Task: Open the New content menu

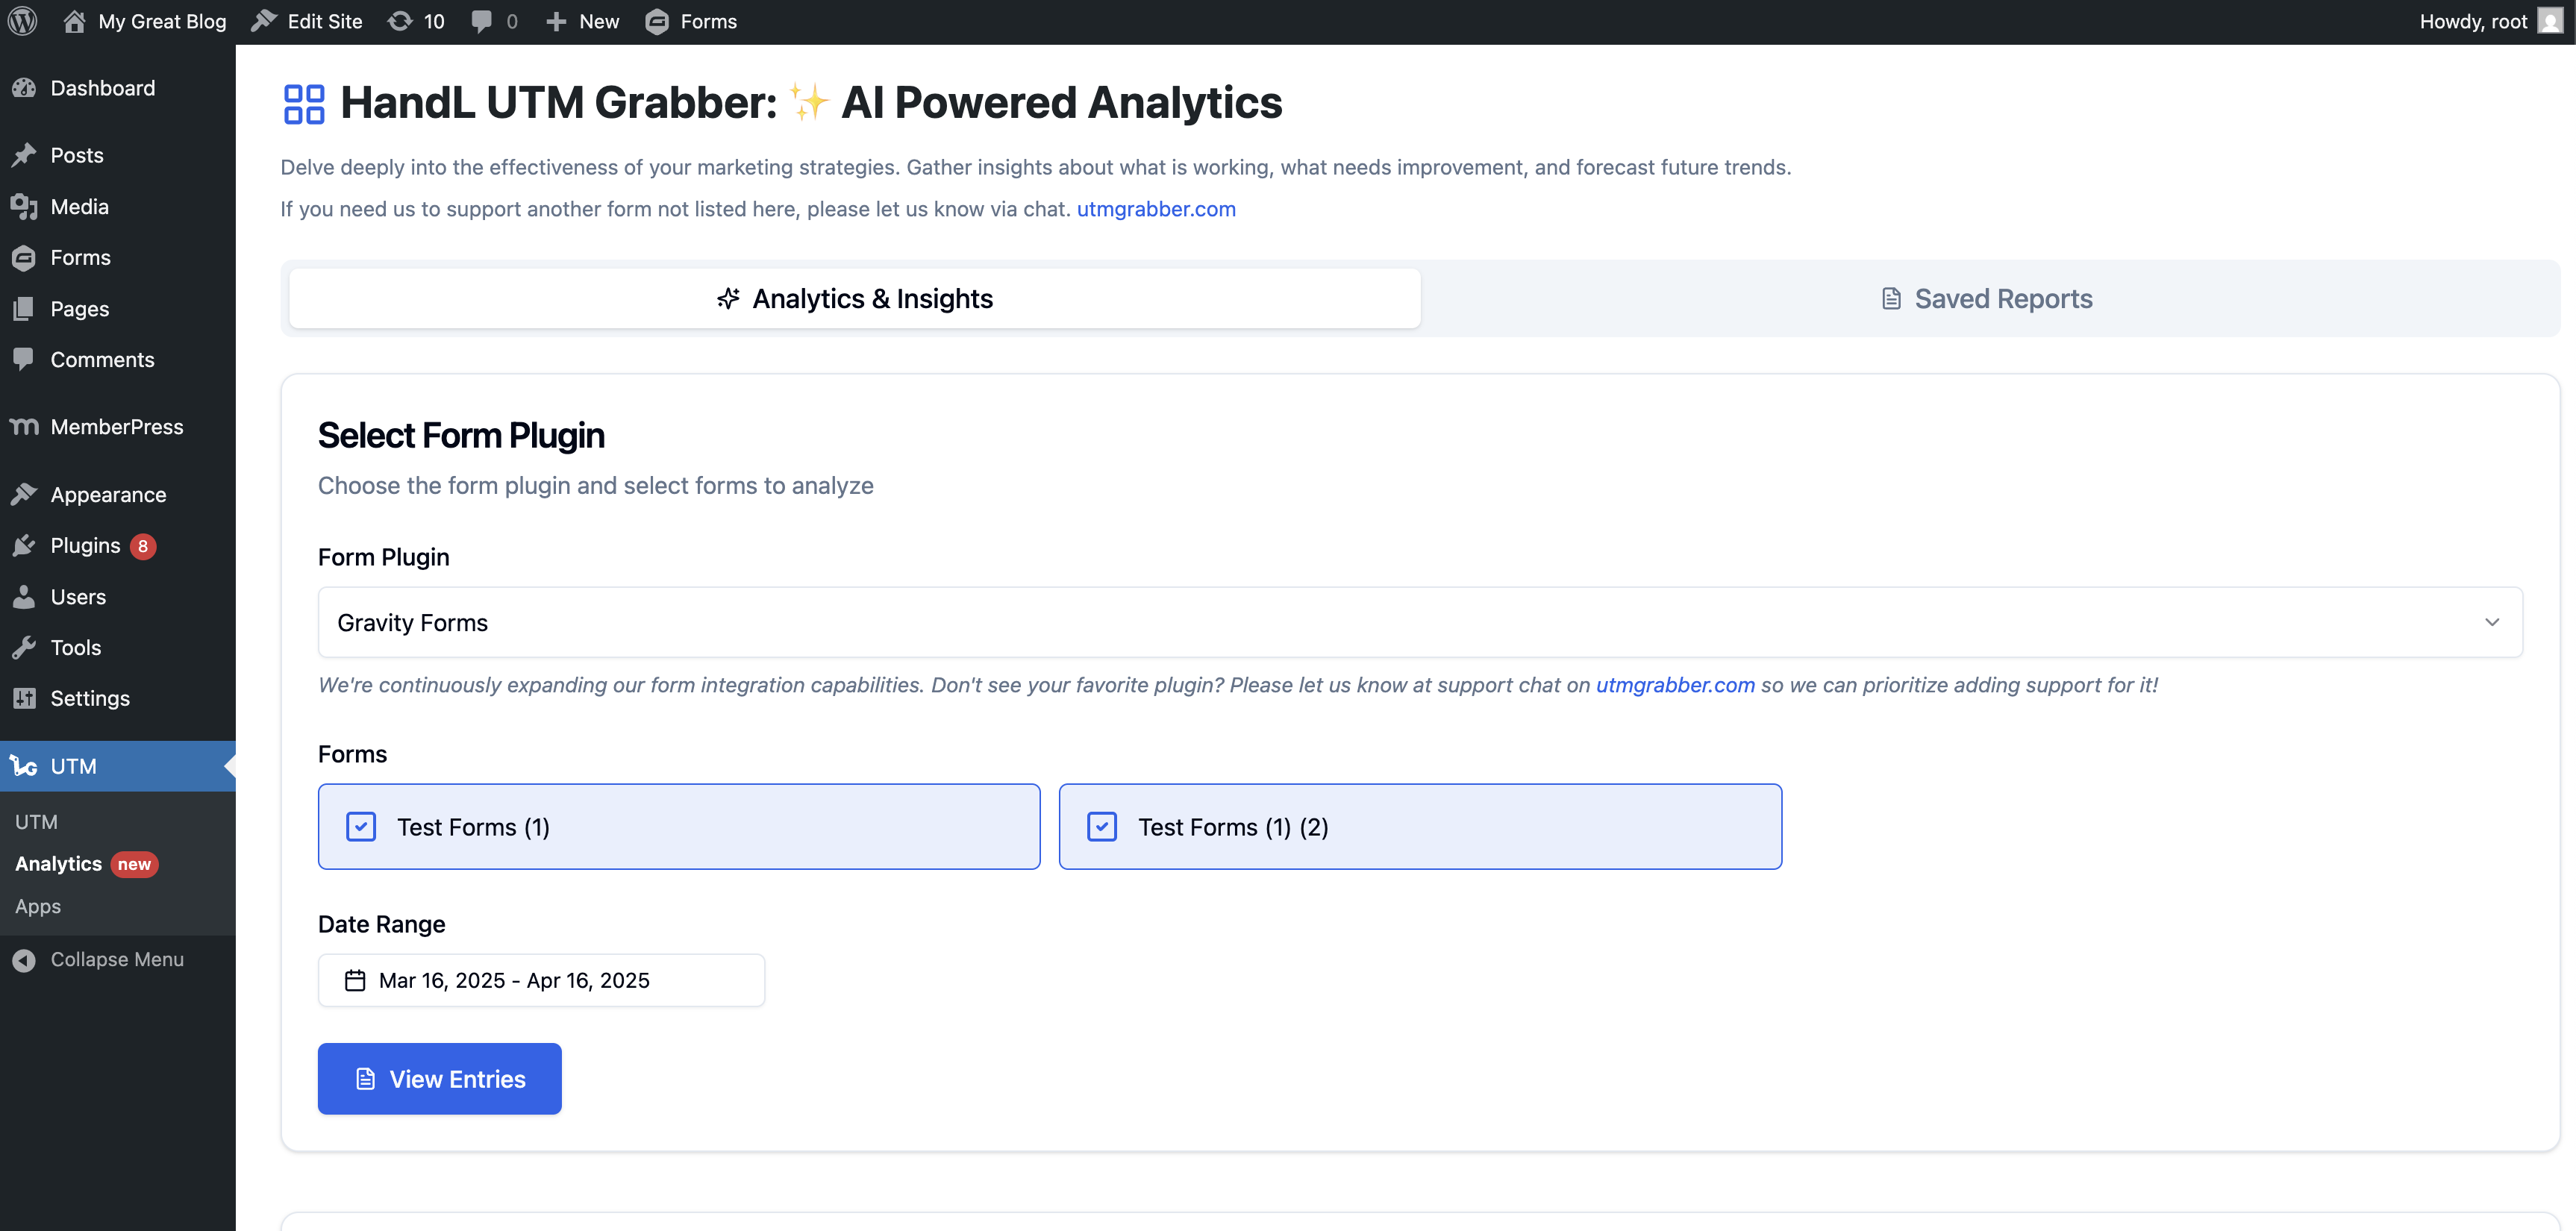Action: click(x=582, y=21)
